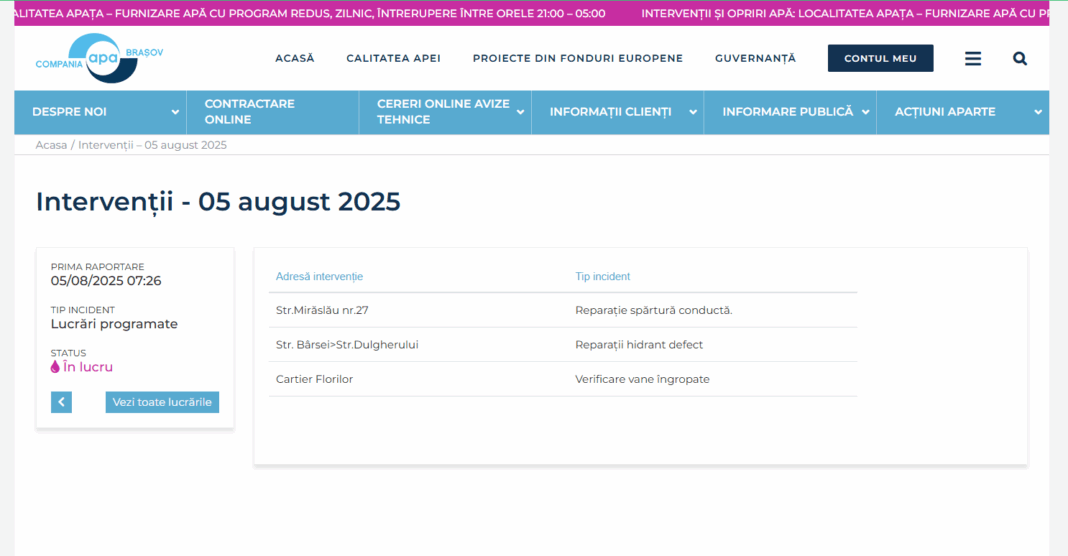Open the Despre Noi menu label

pyautogui.click(x=69, y=112)
